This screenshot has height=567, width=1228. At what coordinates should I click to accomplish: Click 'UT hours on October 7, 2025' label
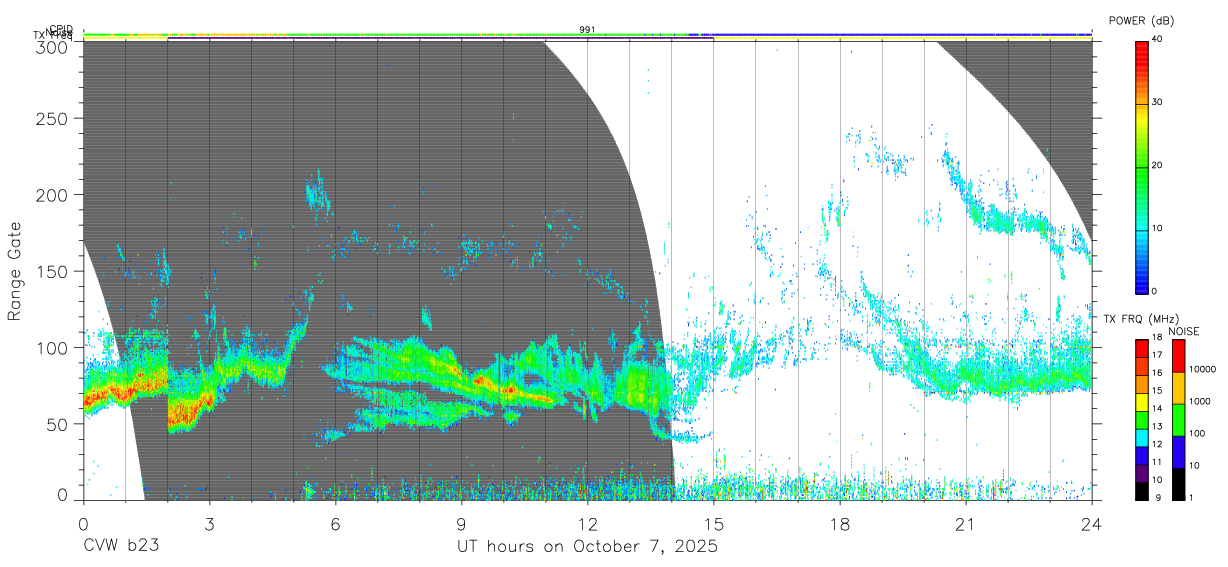coord(587,547)
